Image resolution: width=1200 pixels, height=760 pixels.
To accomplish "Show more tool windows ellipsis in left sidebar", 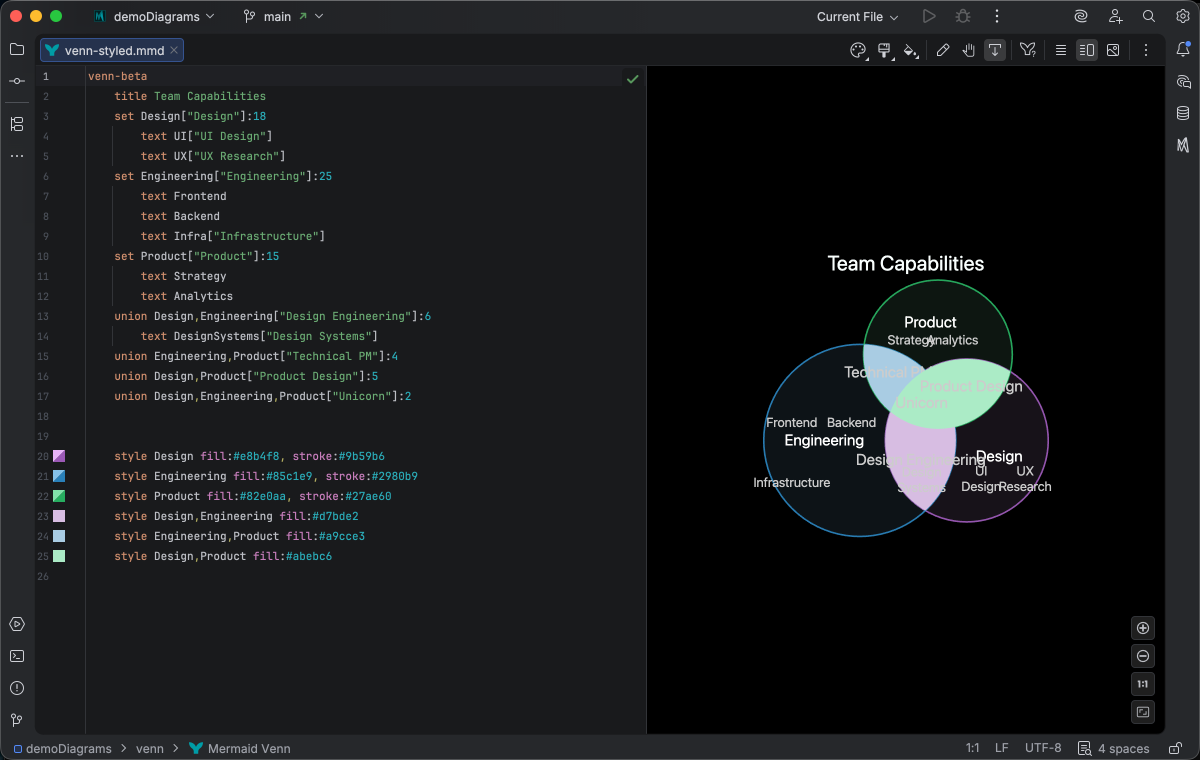I will coord(17,156).
